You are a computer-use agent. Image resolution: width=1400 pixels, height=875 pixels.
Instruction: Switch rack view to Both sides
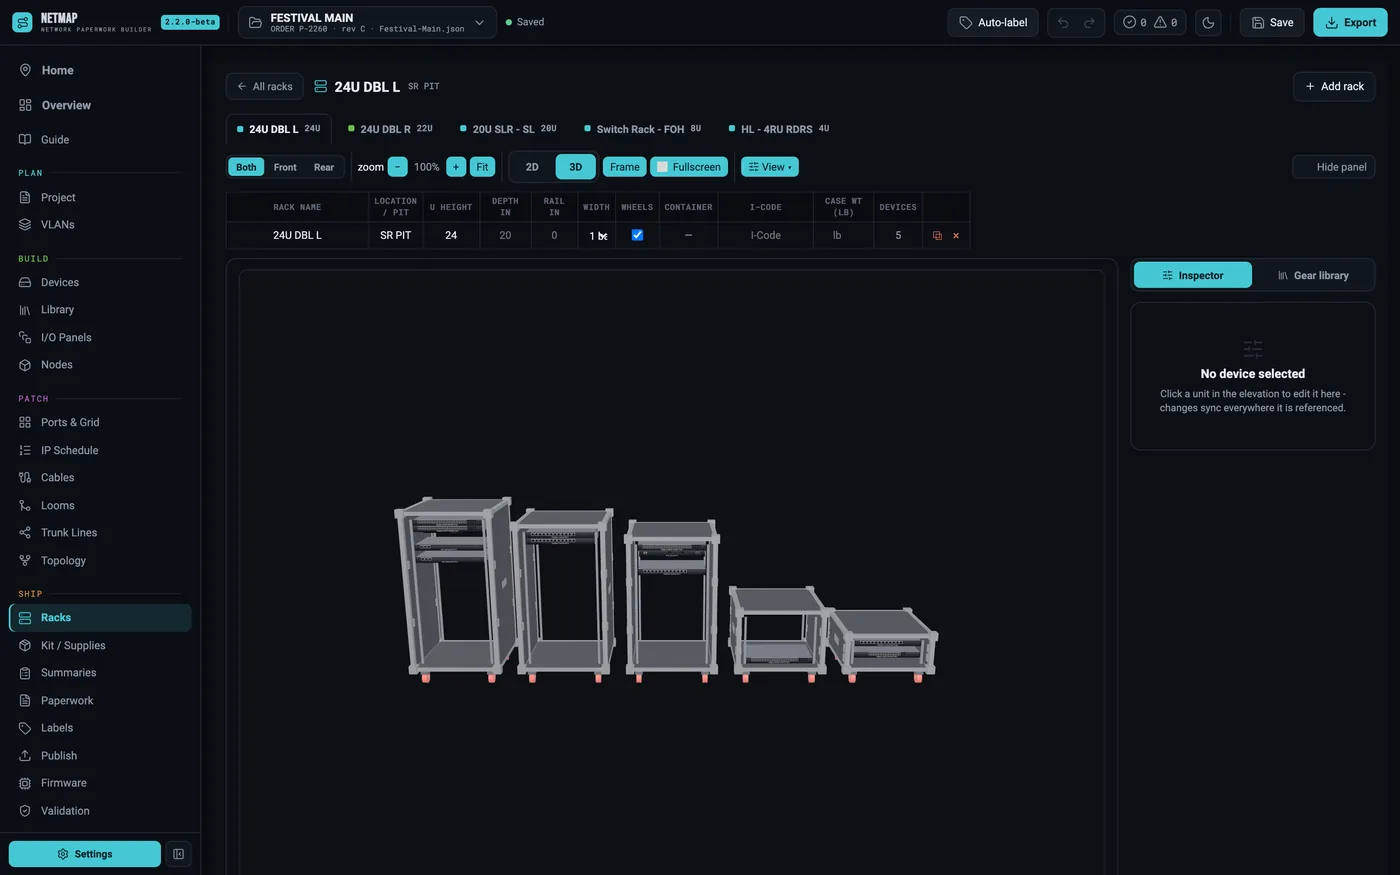coord(246,167)
